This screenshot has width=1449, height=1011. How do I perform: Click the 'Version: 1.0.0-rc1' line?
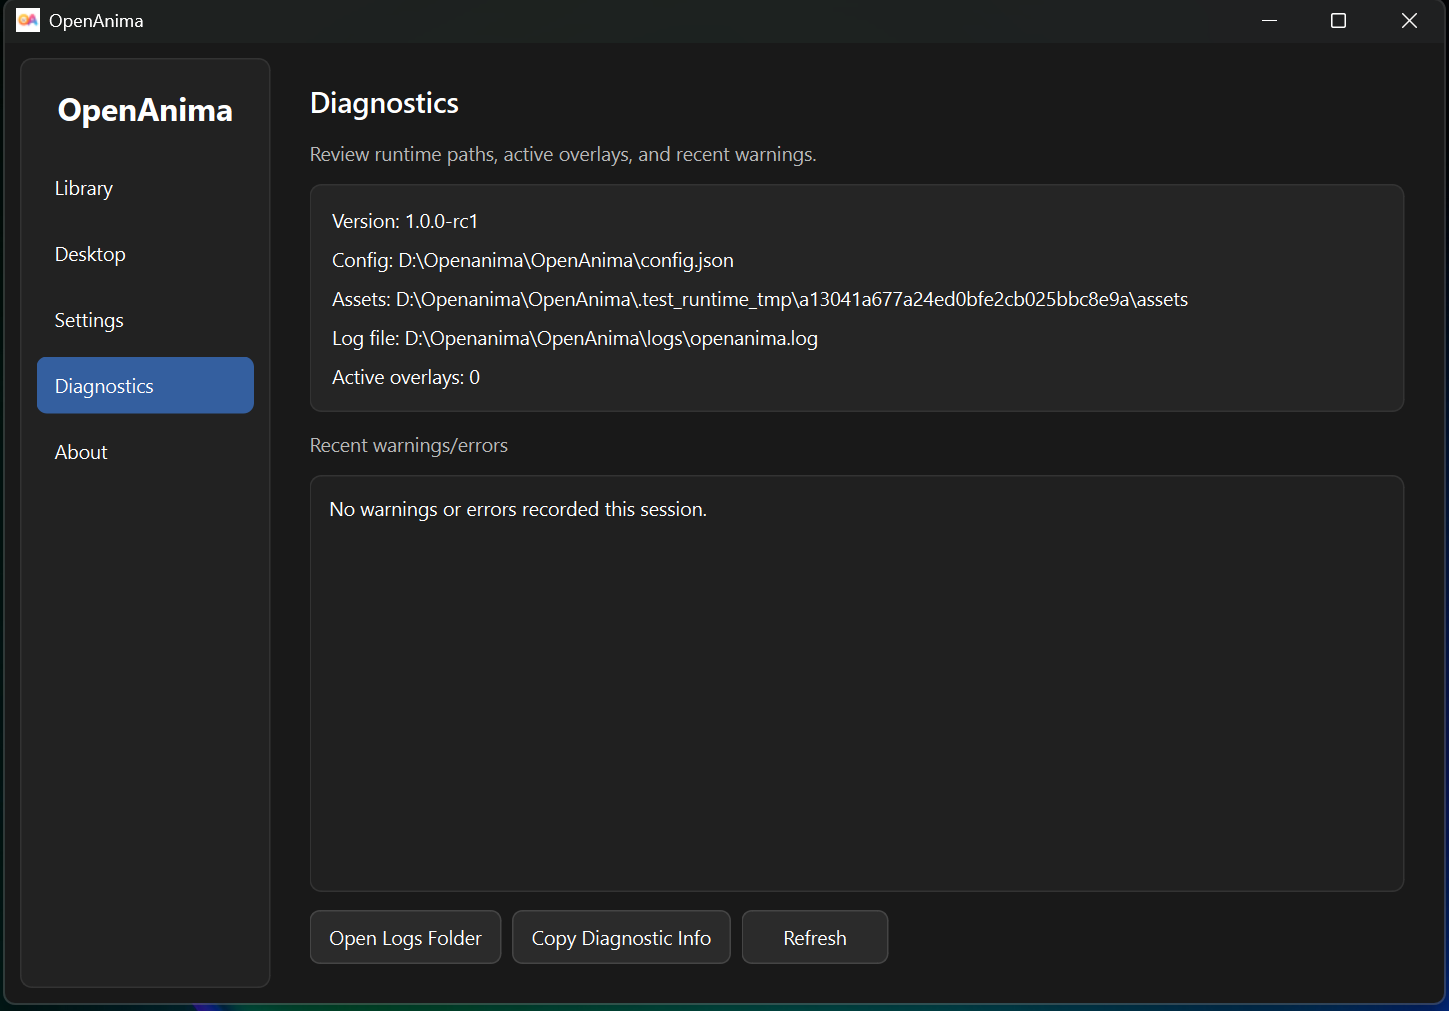[x=405, y=221]
